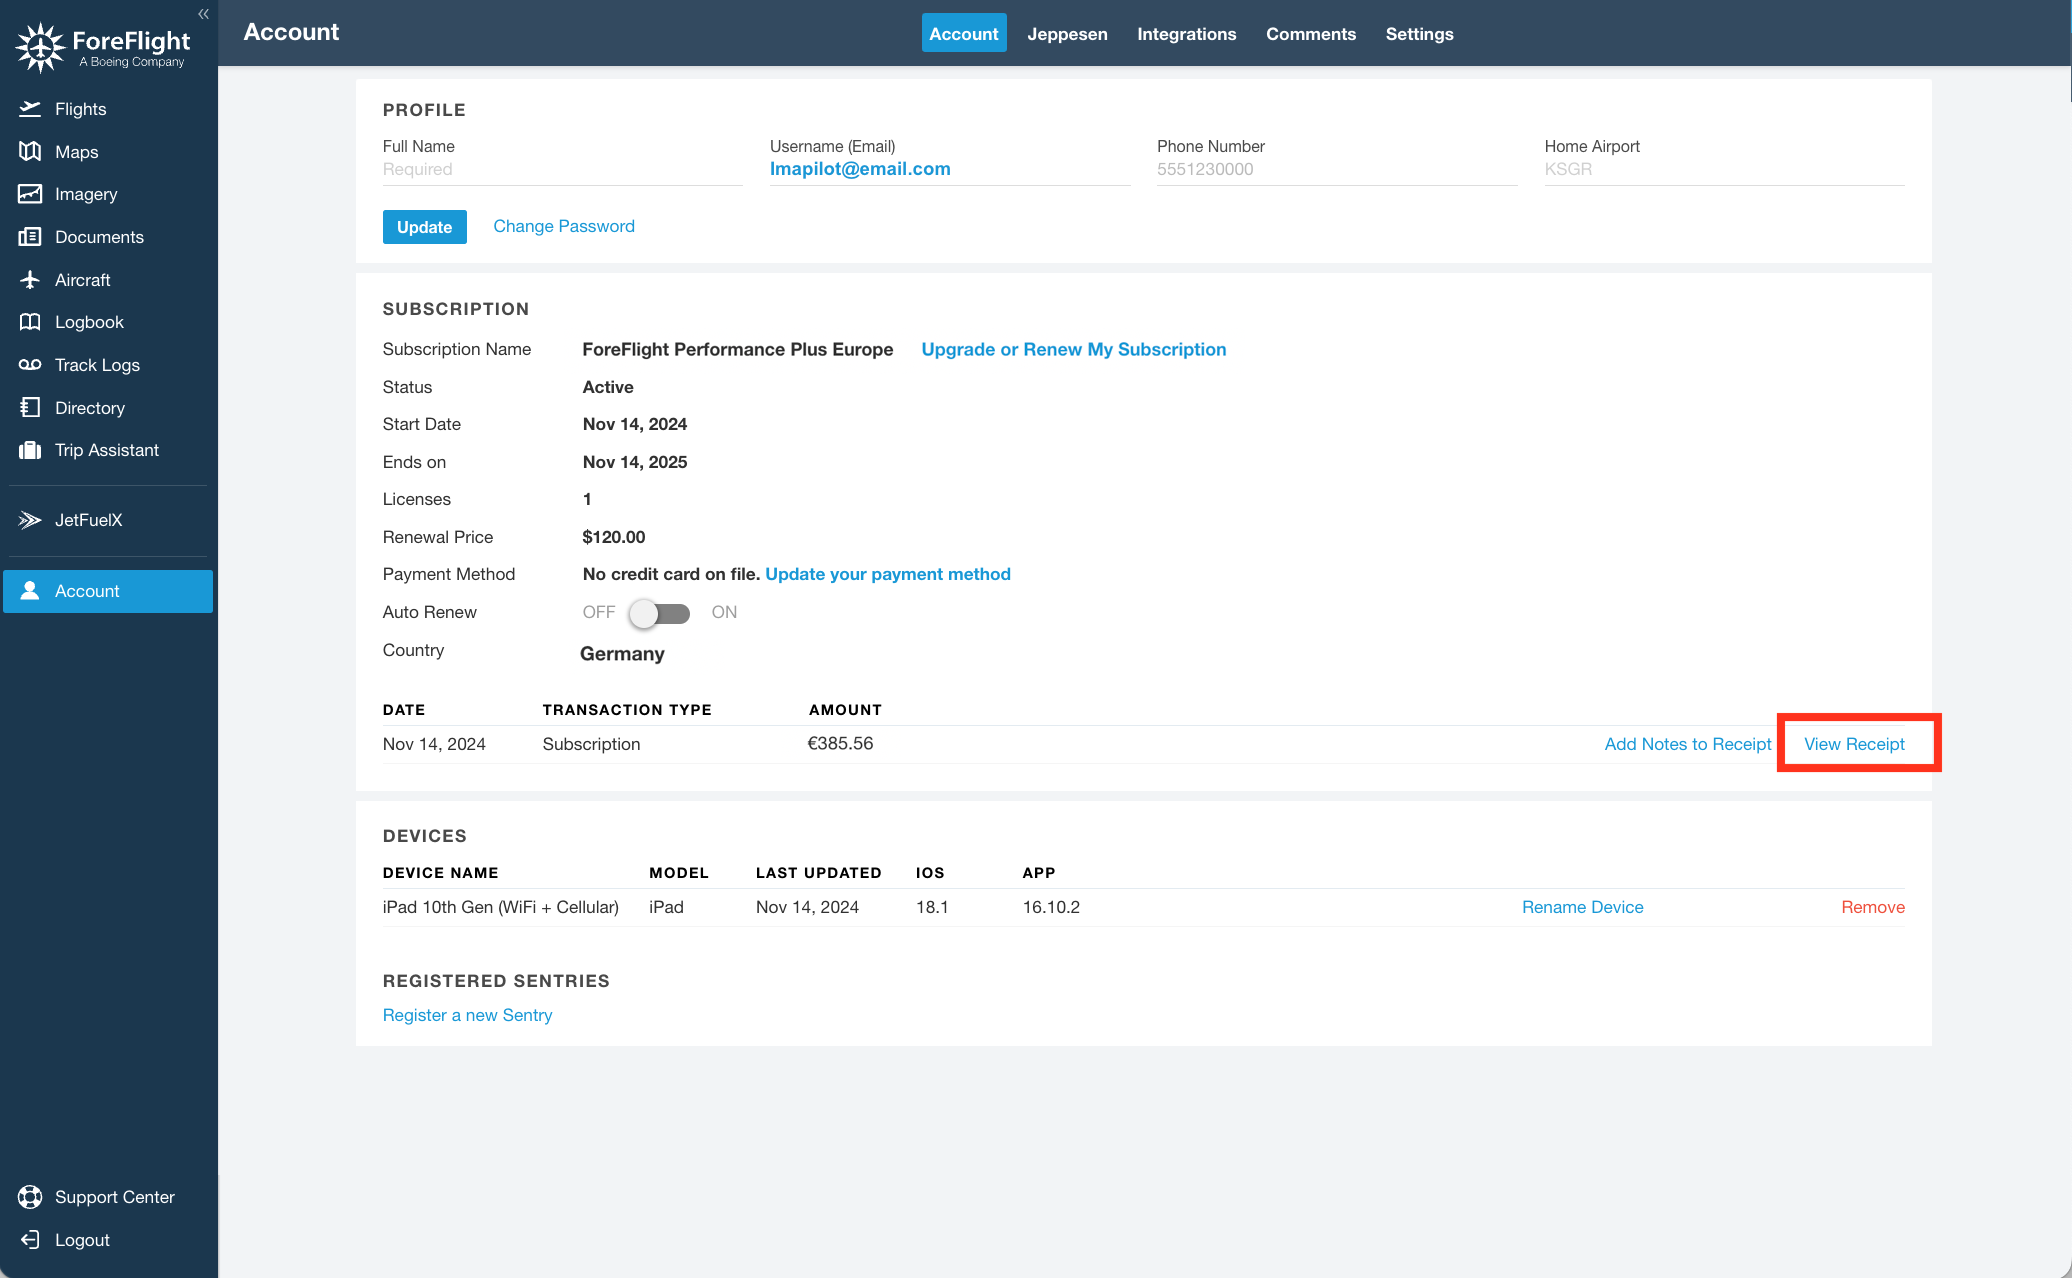Switch to the Integrations tab
The height and width of the screenshot is (1278, 2072).
1186,34
